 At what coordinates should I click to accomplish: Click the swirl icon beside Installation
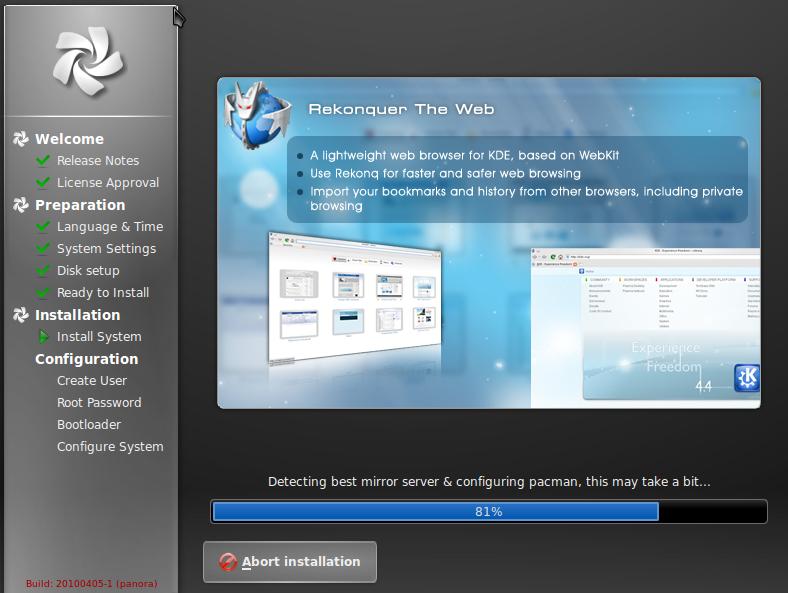click(20, 315)
